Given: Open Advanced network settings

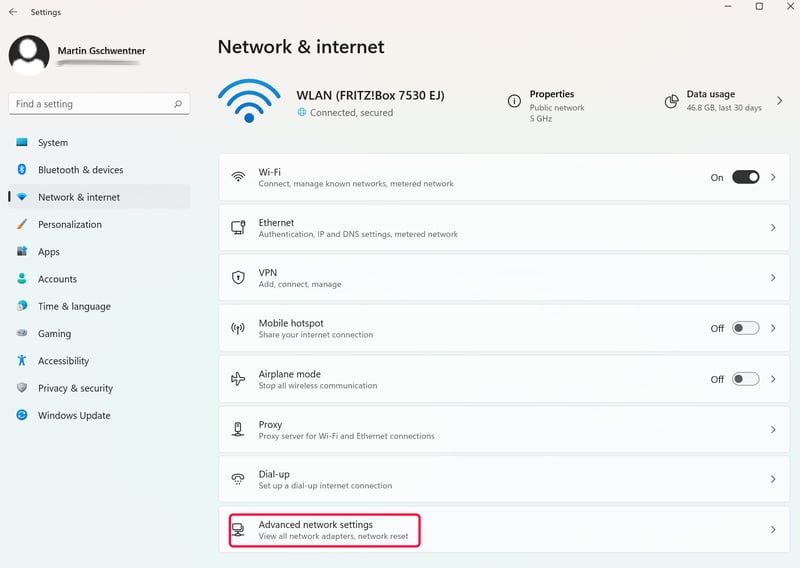Looking at the screenshot, I should point(504,530).
